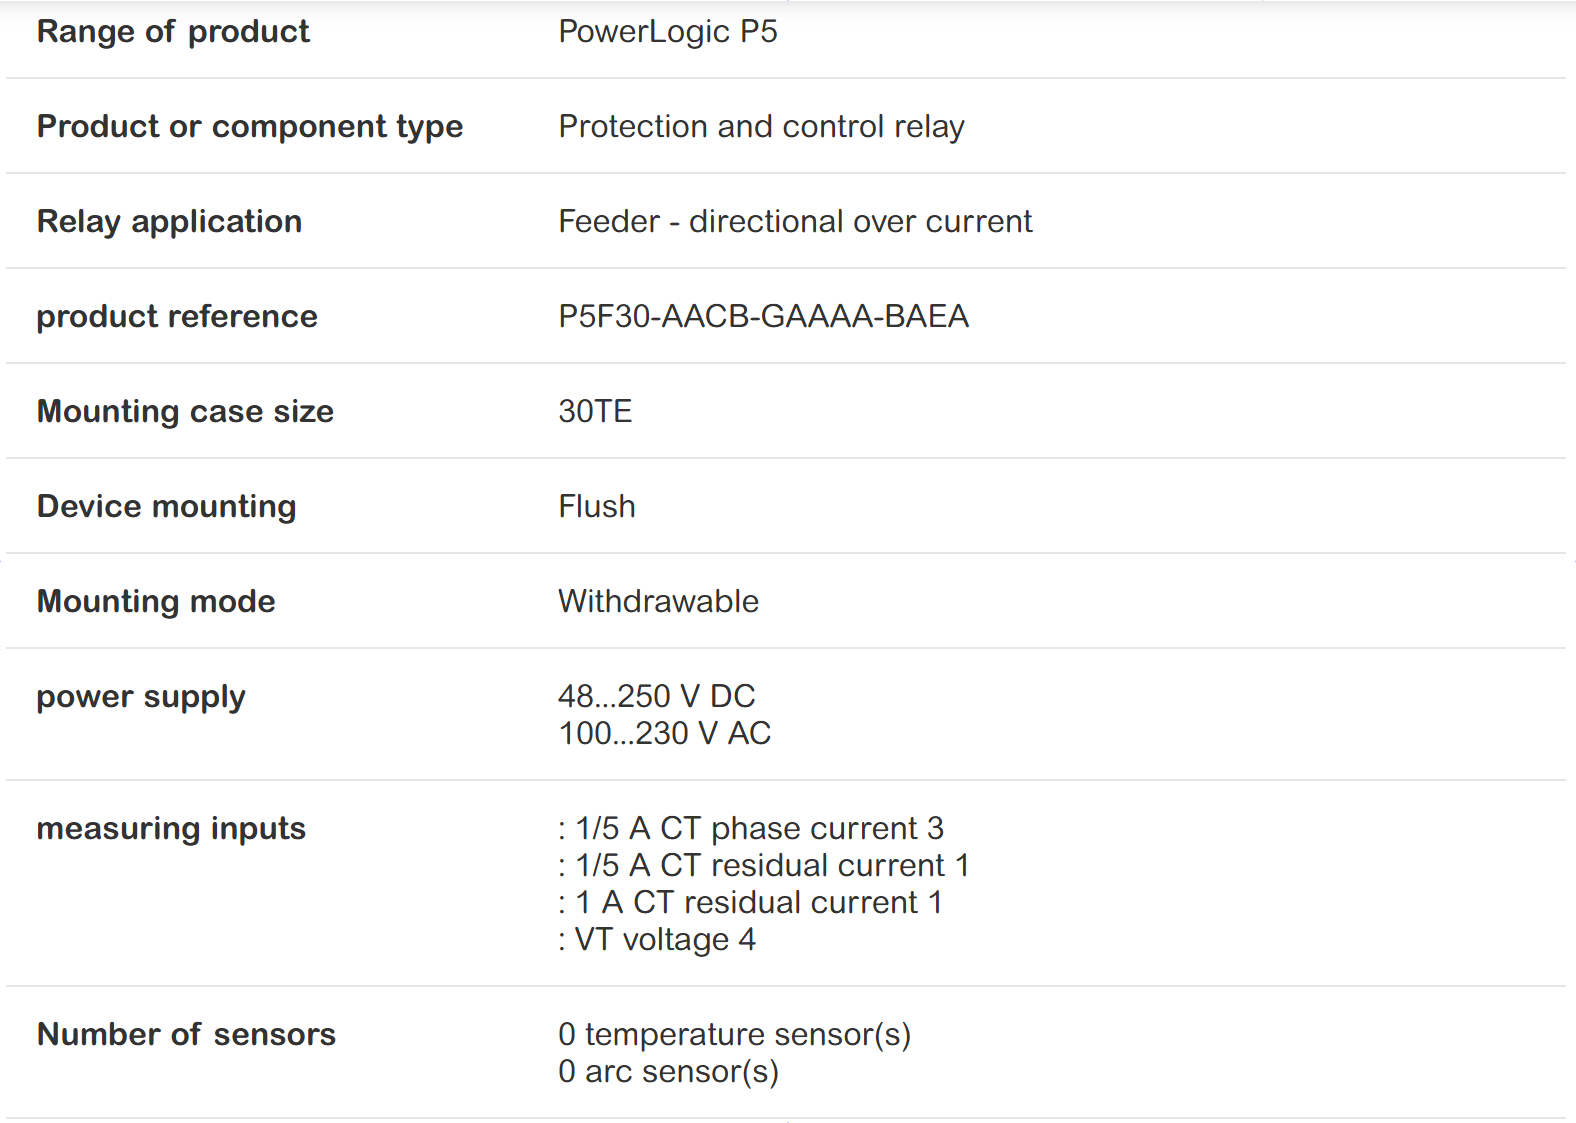Click the PowerLogic P5 value
The image size is (1576, 1123).
667,32
